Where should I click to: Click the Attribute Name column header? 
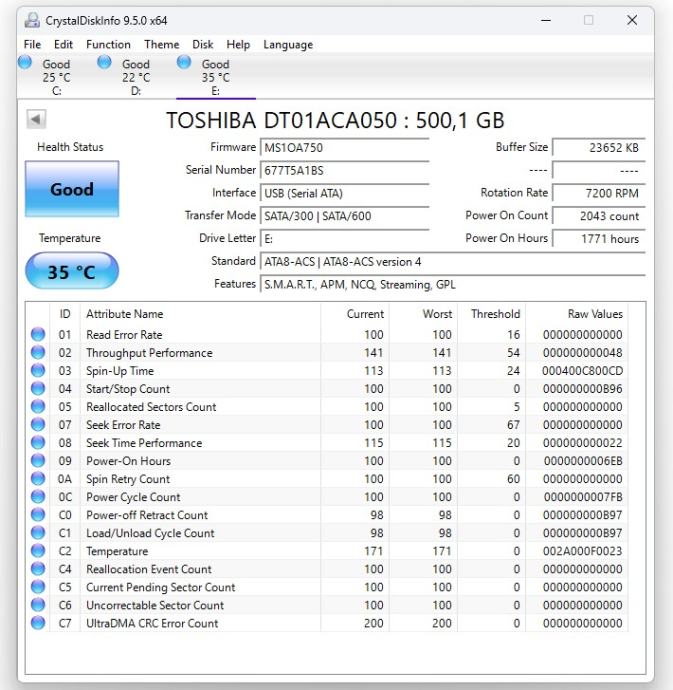200,314
